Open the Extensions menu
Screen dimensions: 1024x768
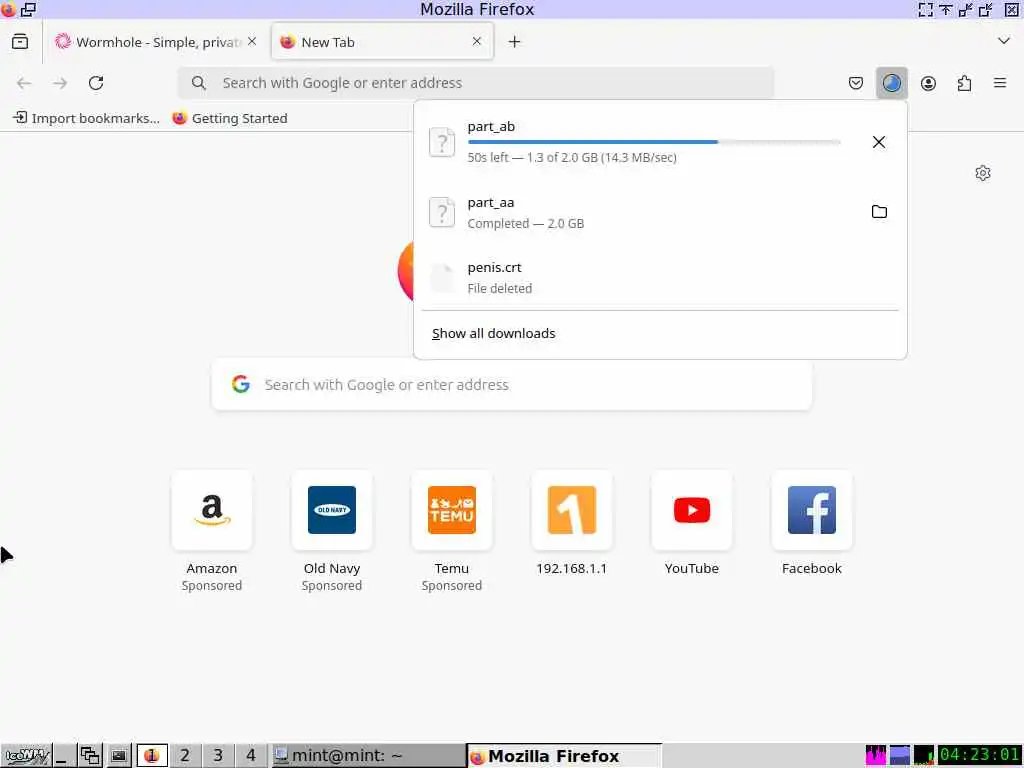pos(964,83)
